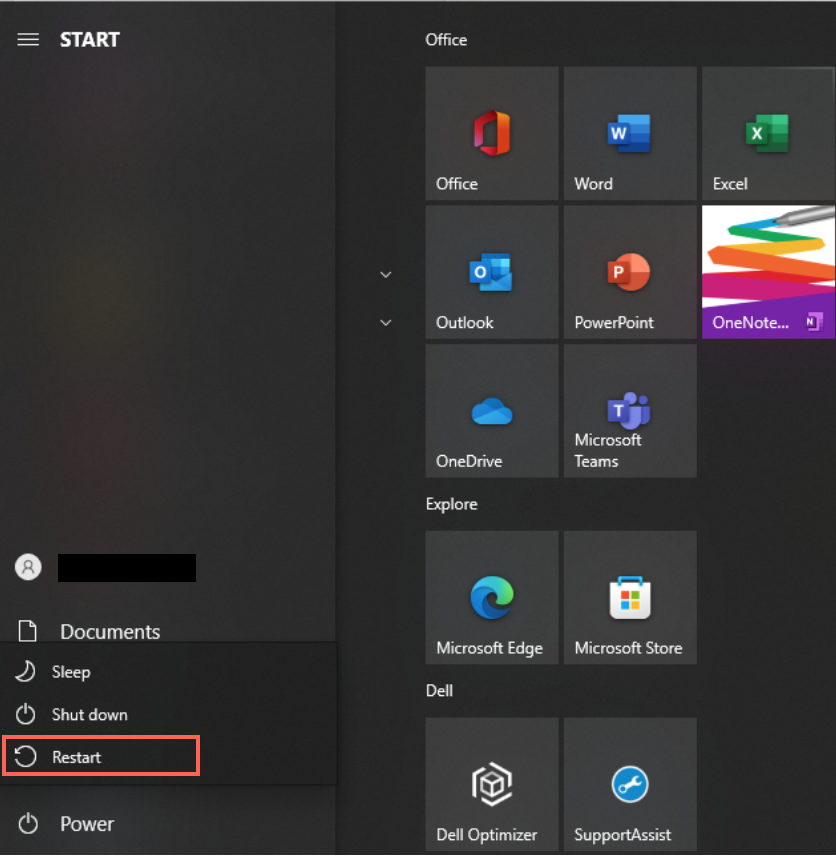Launch Outlook from its tile
The image size is (836, 857).
(492, 272)
